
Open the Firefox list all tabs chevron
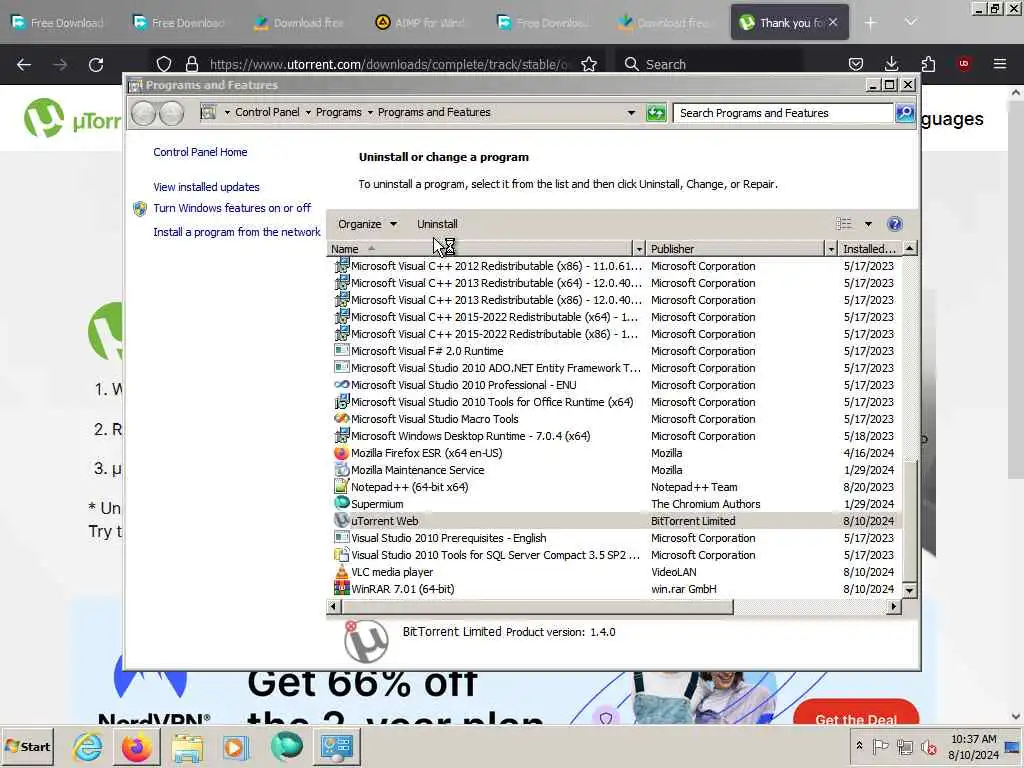click(x=910, y=22)
